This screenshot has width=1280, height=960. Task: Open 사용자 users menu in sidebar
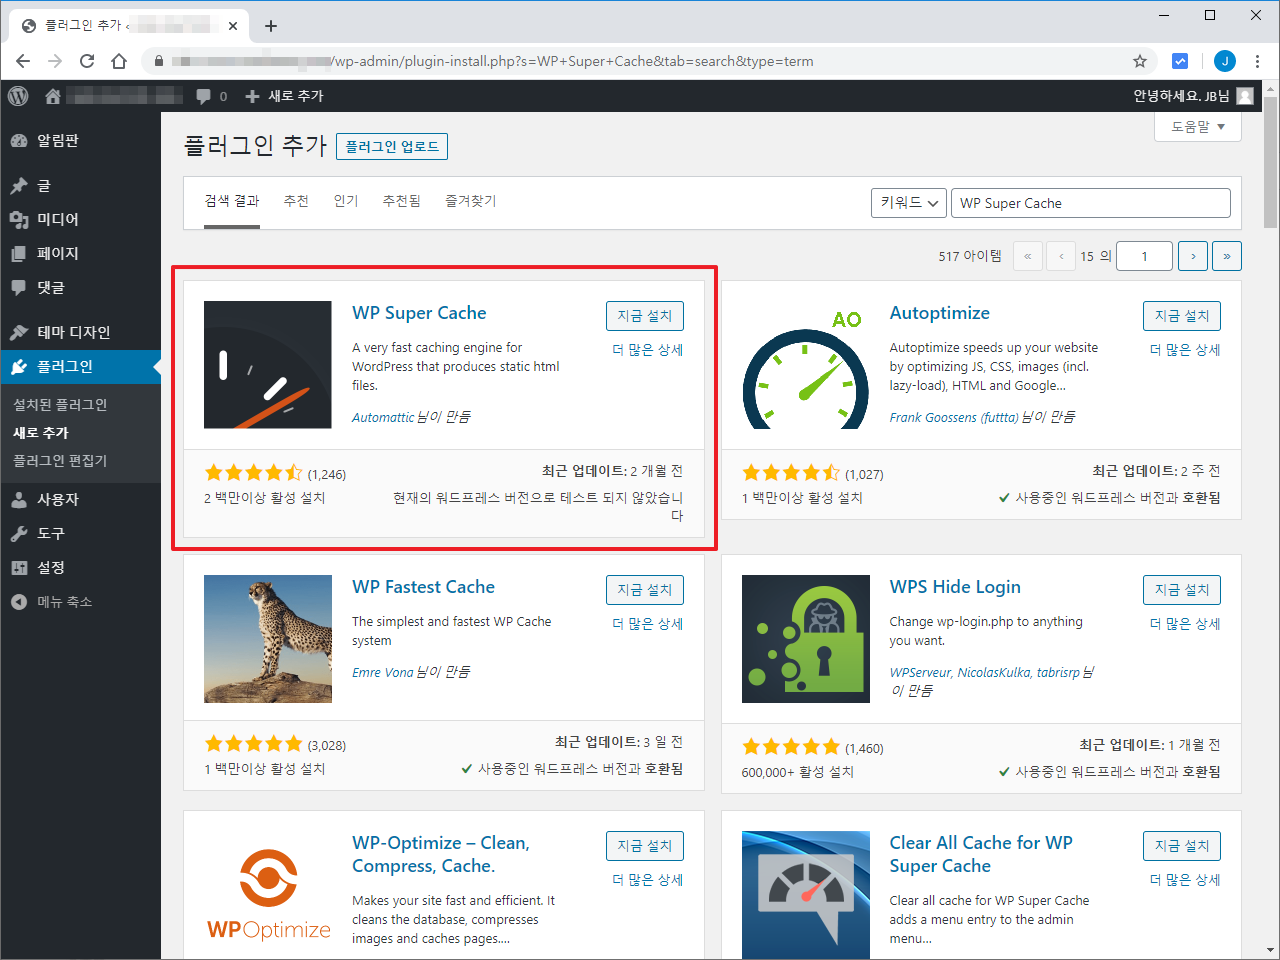coord(80,500)
